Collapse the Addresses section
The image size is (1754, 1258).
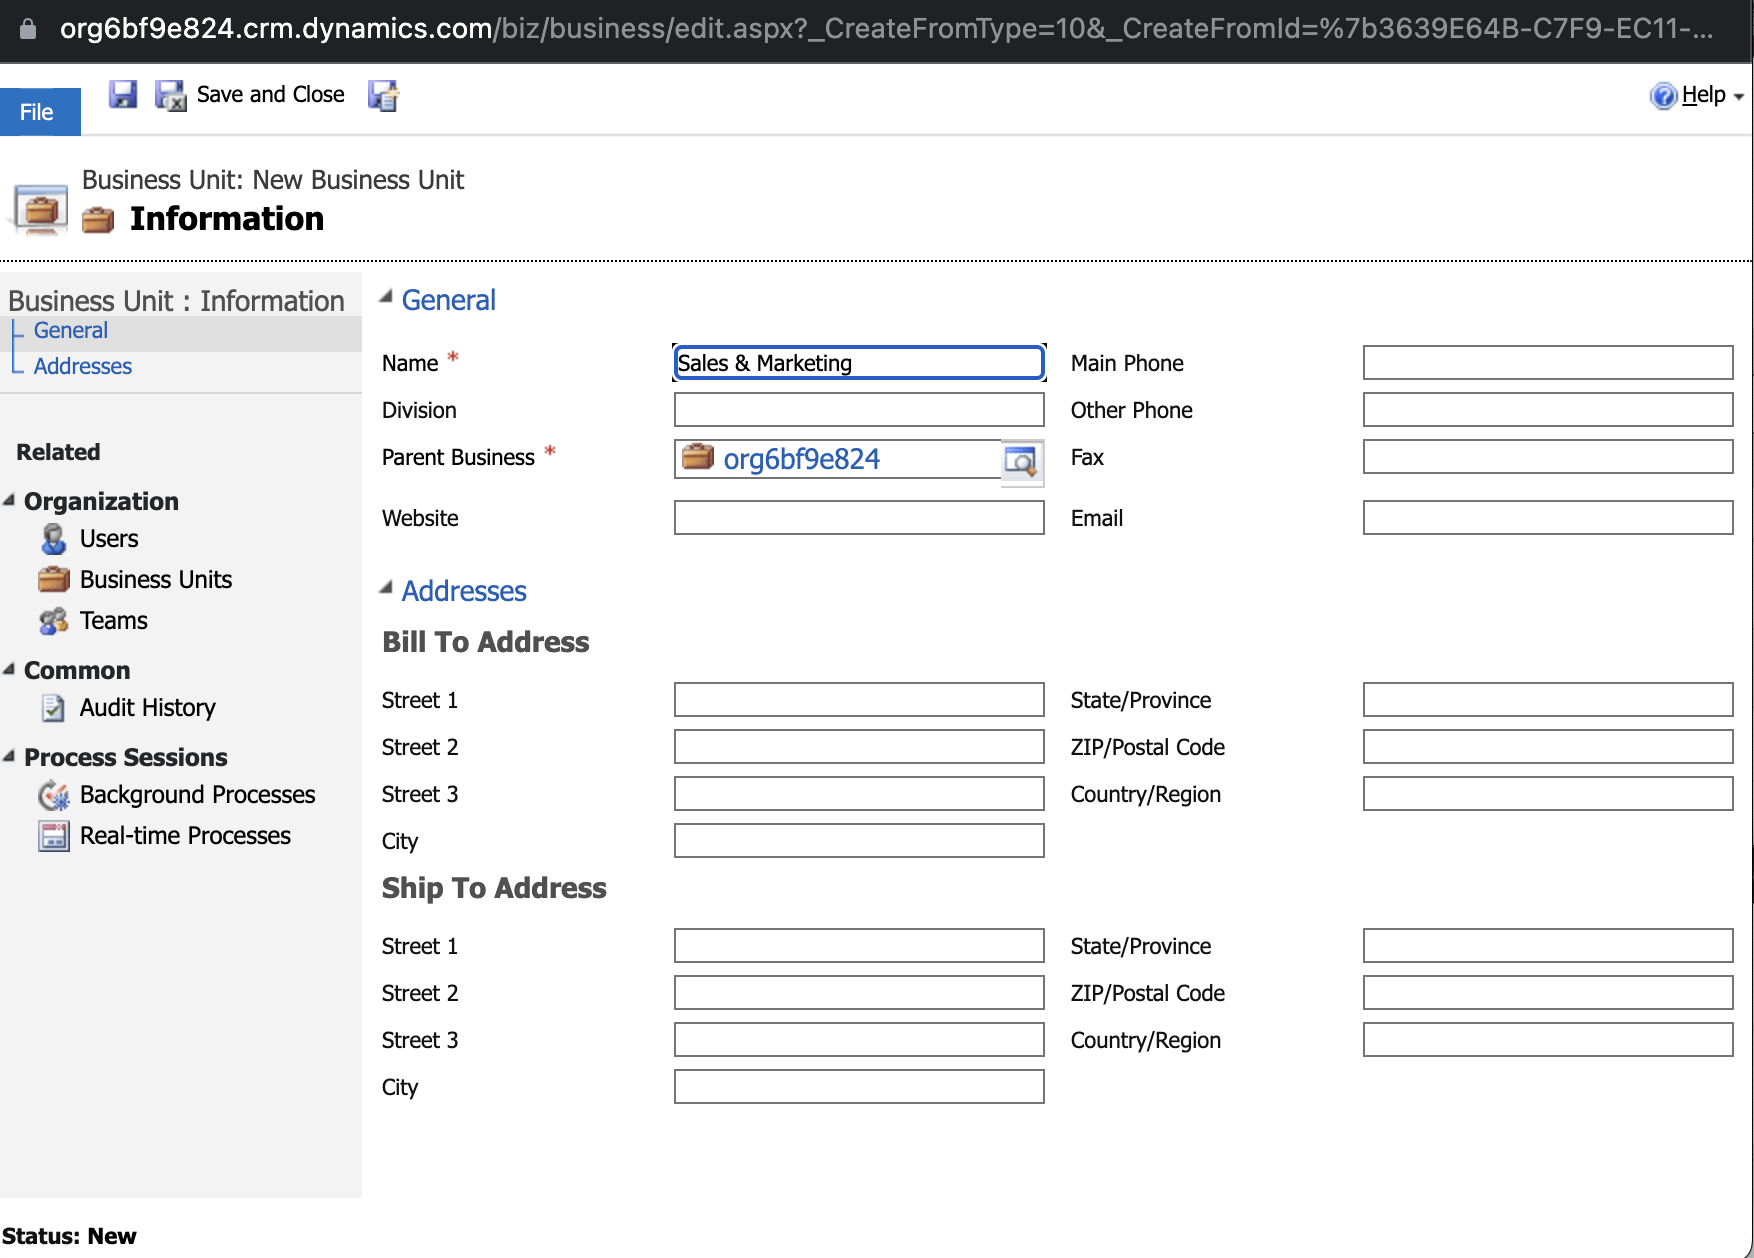pos(386,589)
